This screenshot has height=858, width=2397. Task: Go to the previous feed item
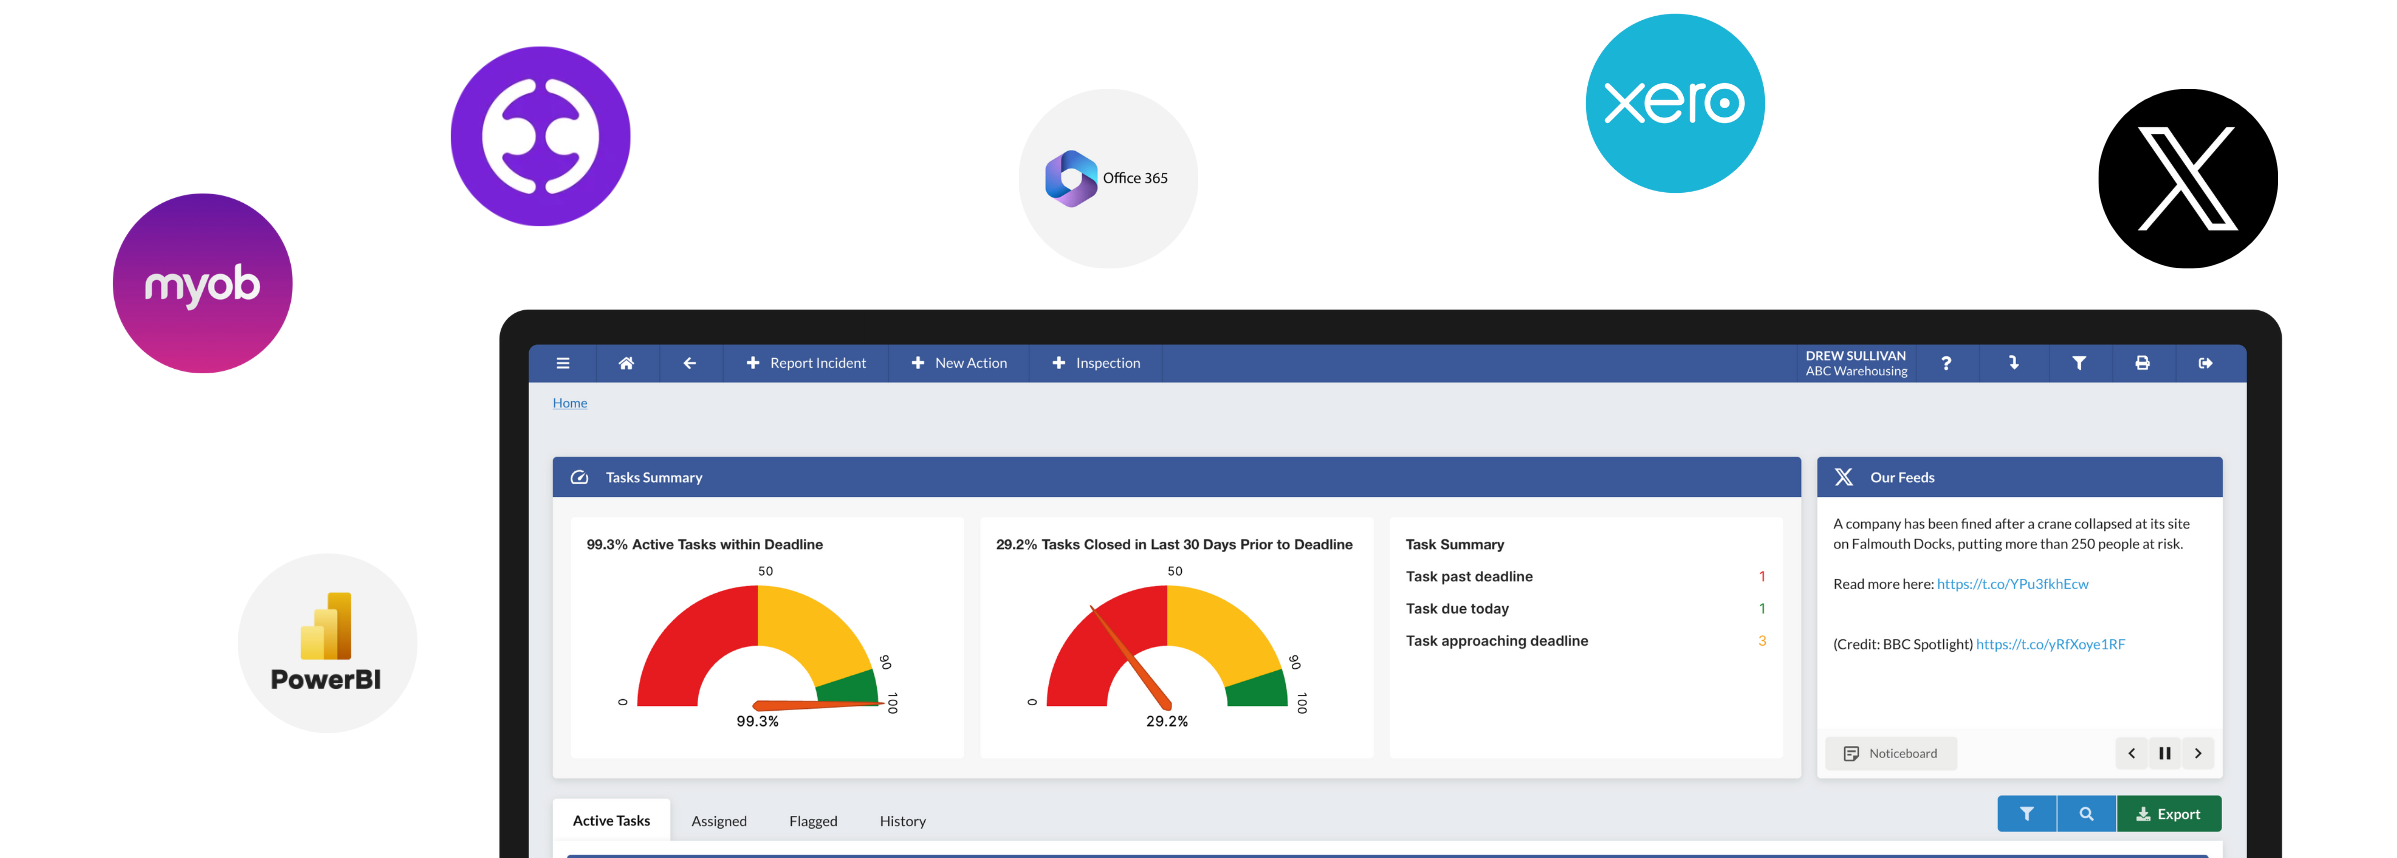(x=2132, y=753)
